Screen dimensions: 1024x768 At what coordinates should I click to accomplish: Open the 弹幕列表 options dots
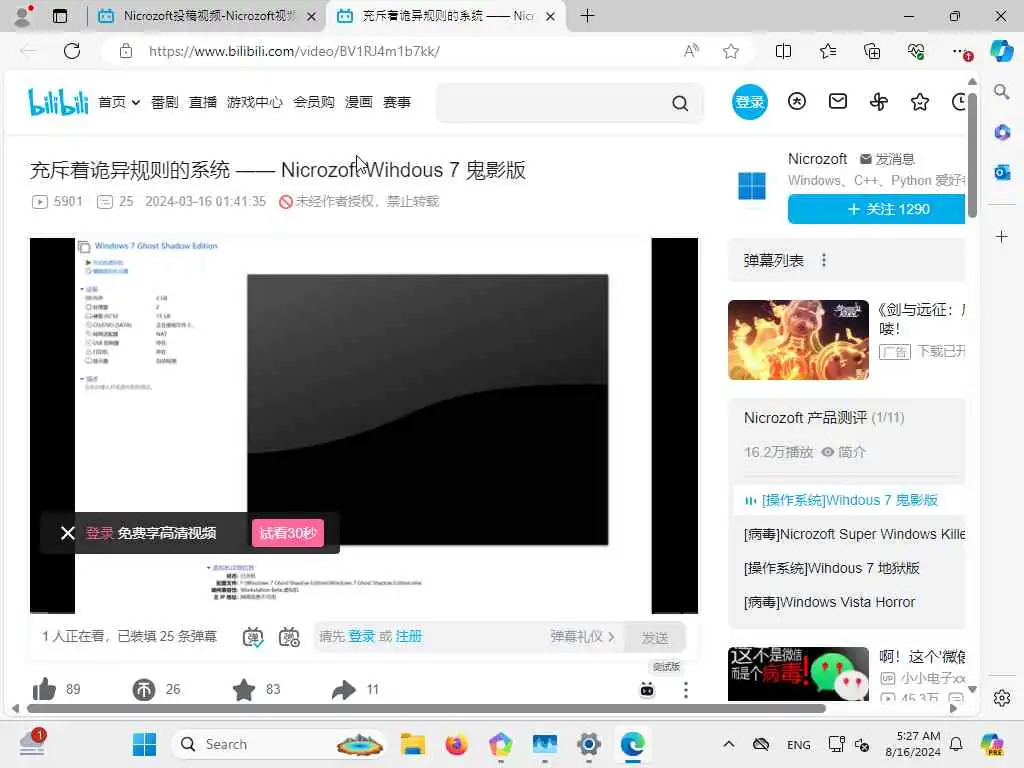point(824,261)
